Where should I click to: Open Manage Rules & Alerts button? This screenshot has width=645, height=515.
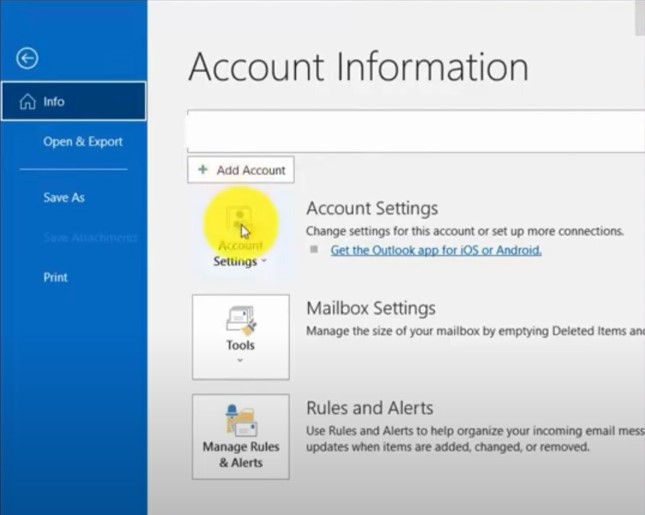coord(241,437)
